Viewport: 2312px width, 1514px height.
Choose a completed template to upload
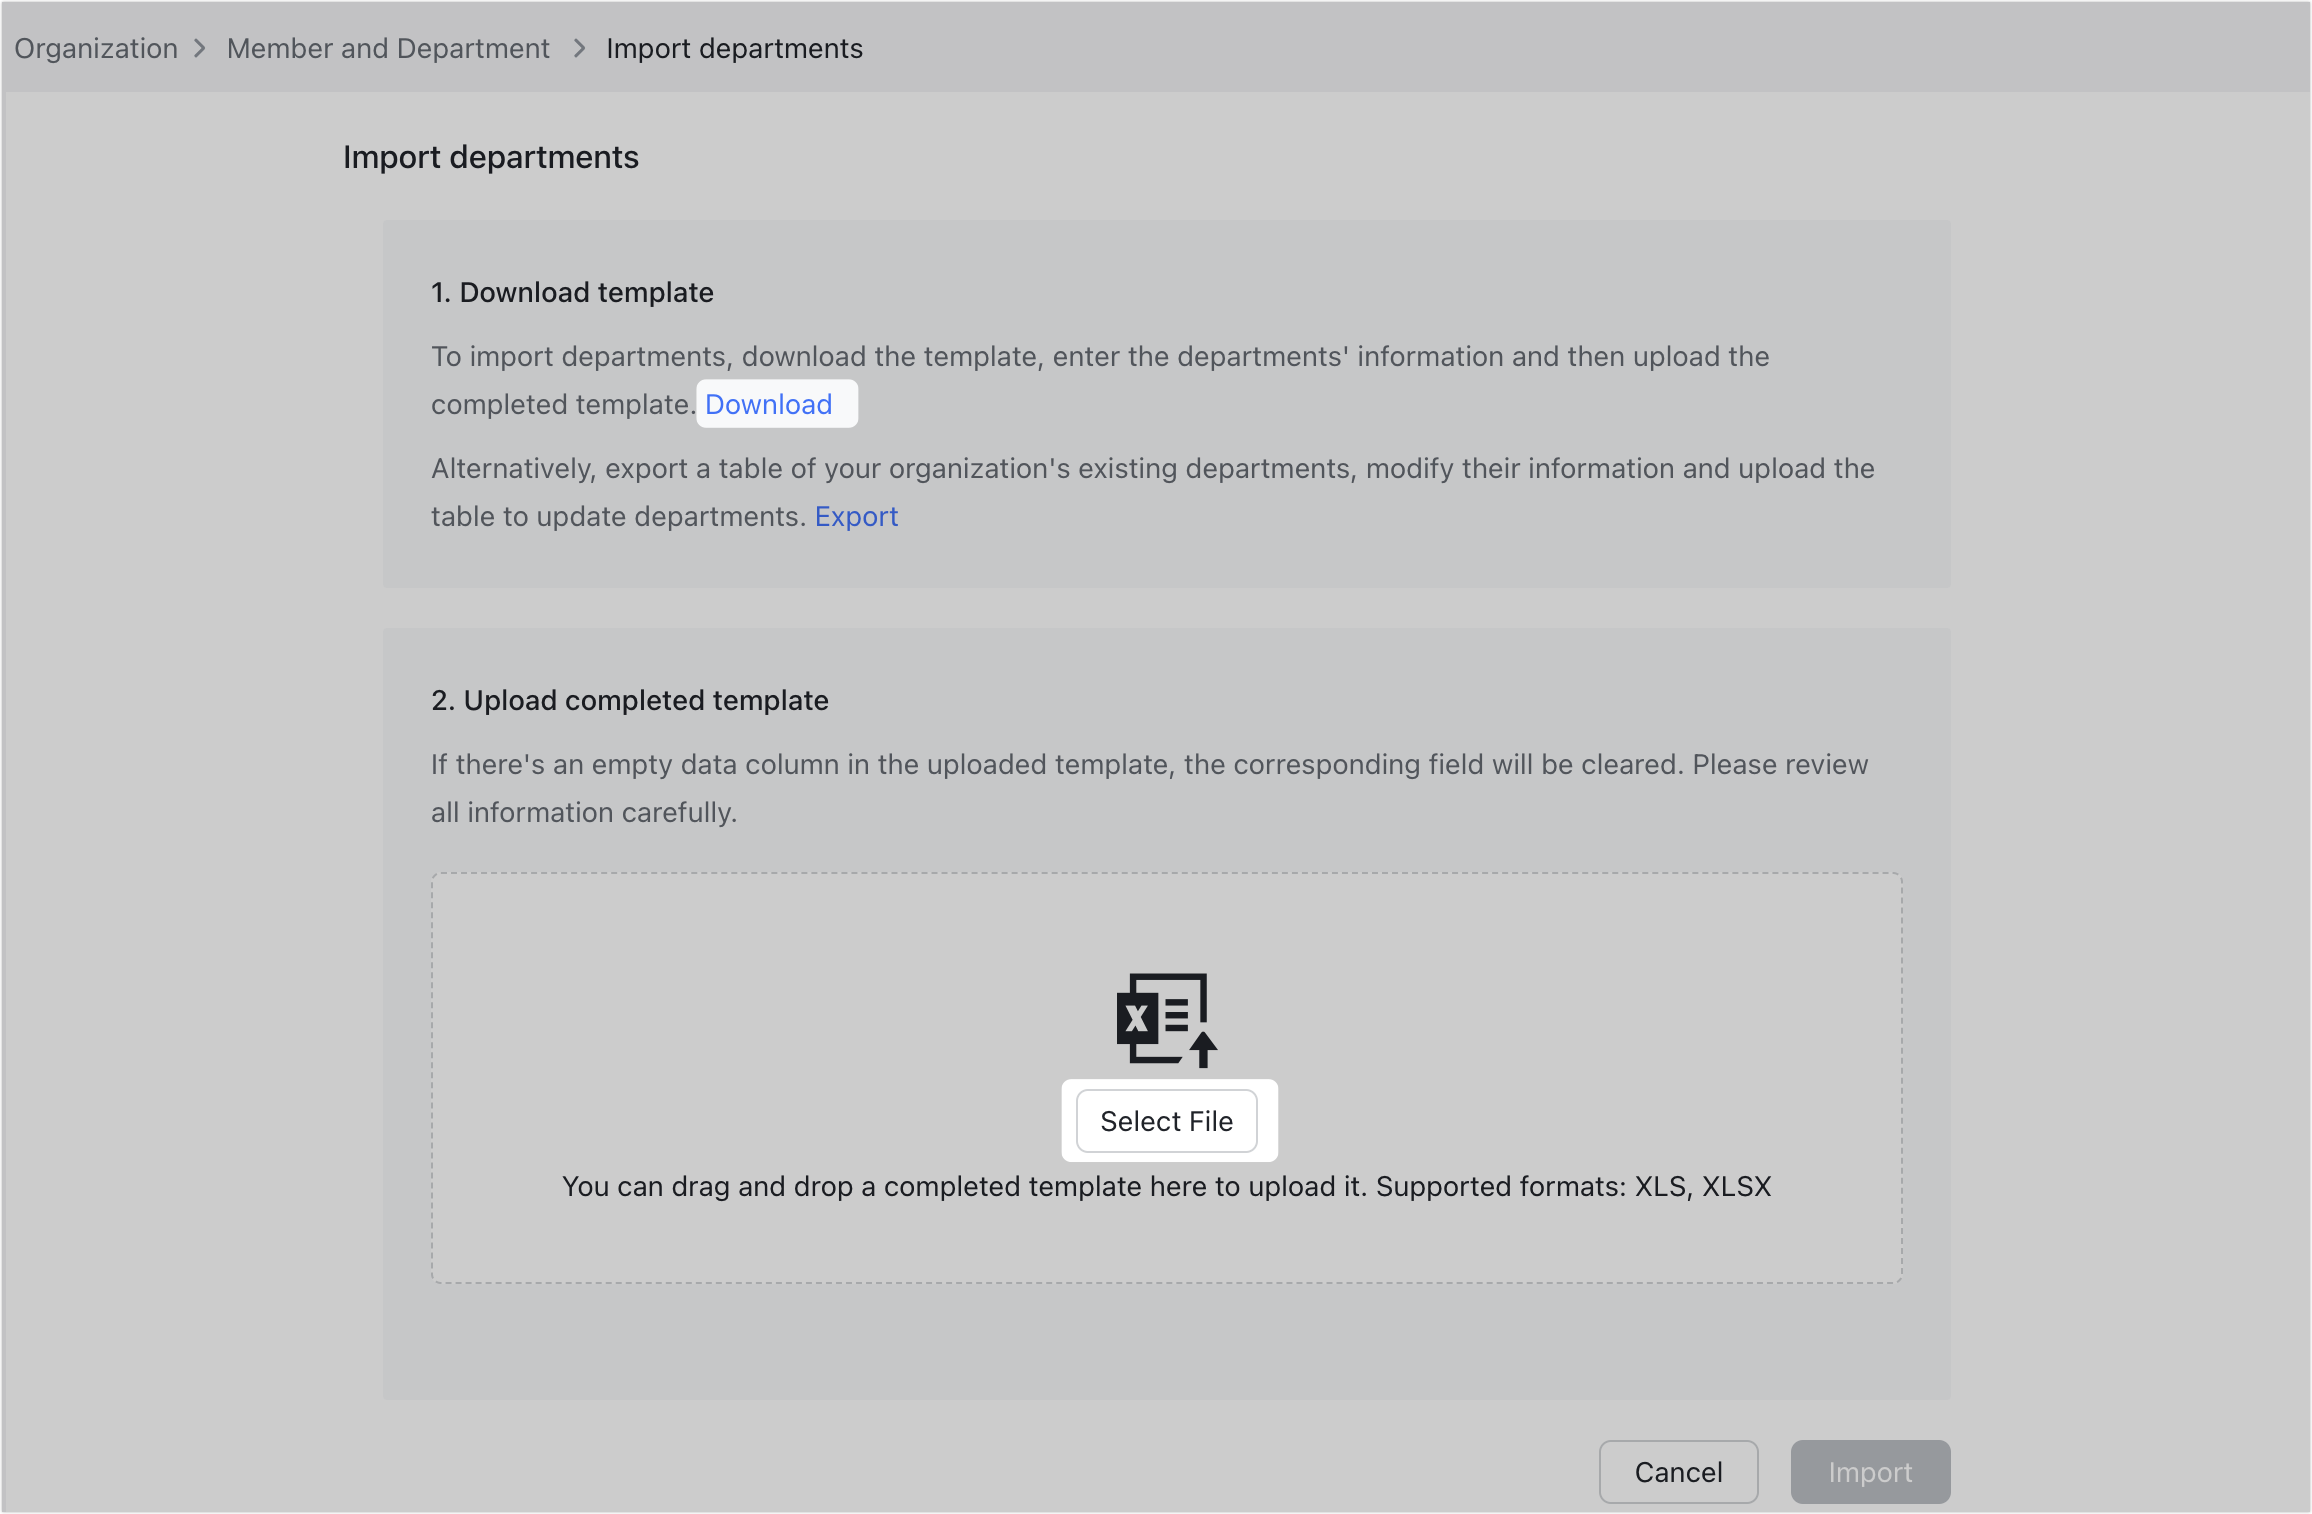pos(1167,1121)
